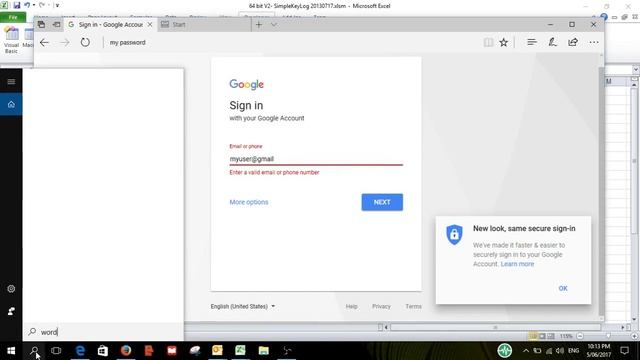
Task: Switch Excel to Page Layout view
Action: click(542, 336)
